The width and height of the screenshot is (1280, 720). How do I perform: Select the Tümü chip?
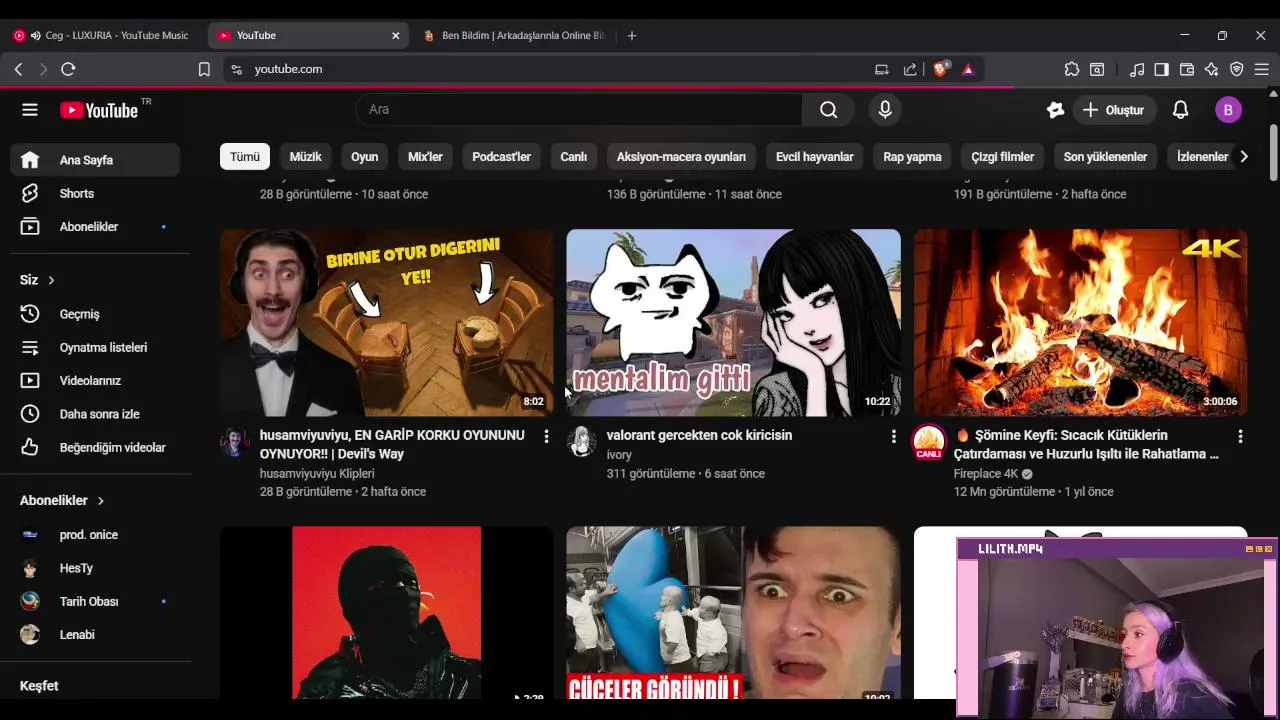pyautogui.click(x=245, y=157)
